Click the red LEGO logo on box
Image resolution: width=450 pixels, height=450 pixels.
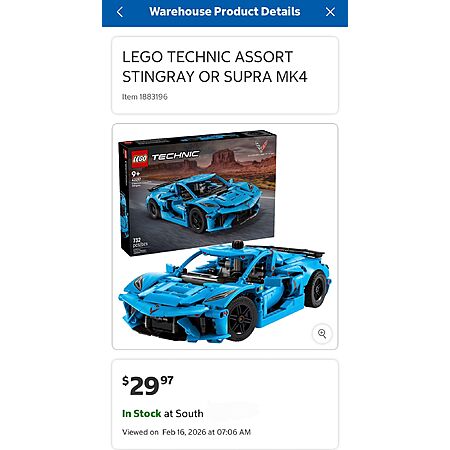pos(140,159)
